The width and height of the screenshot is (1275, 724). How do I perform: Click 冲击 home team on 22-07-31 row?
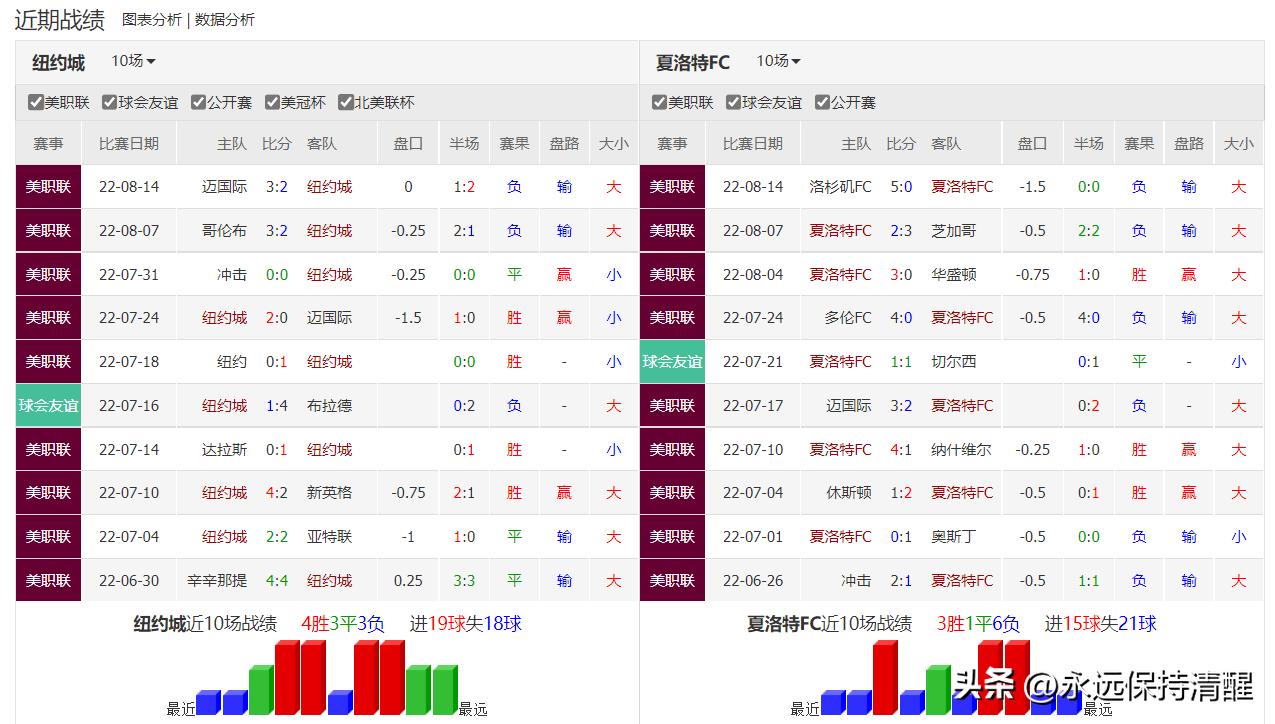[232, 274]
